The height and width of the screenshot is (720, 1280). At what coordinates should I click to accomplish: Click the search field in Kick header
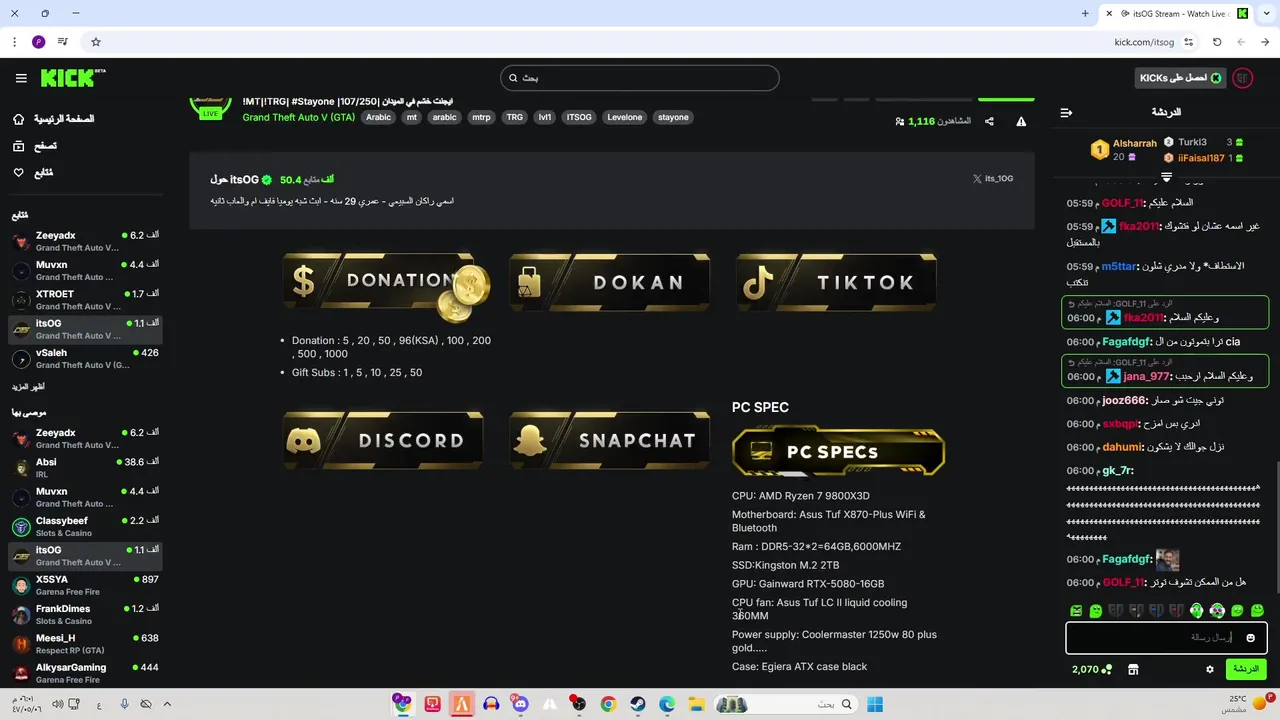coord(640,78)
